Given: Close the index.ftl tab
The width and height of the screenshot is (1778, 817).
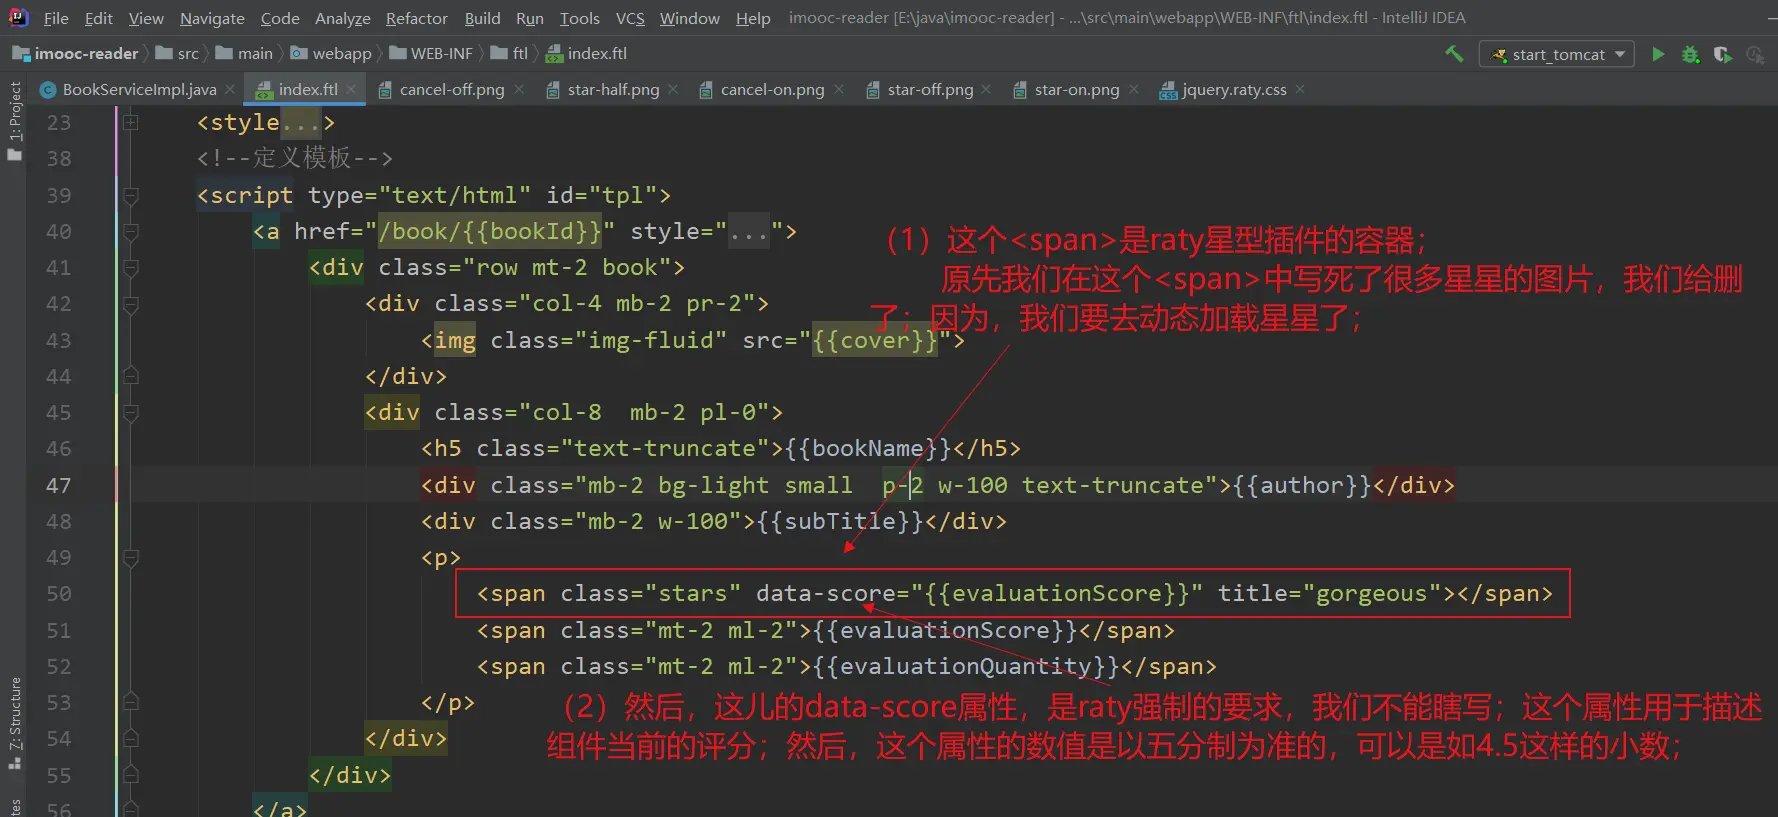Looking at the screenshot, I should coord(351,89).
